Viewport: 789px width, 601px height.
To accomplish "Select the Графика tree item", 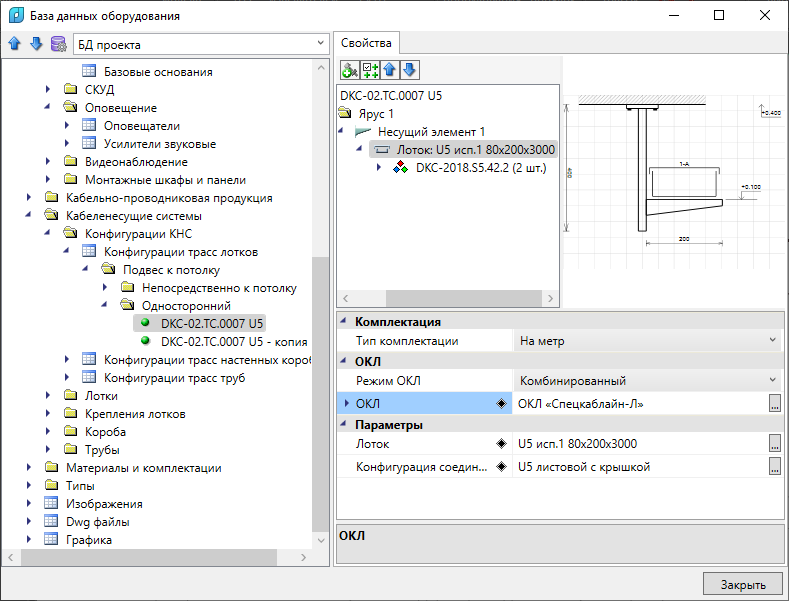I will click(x=89, y=540).
